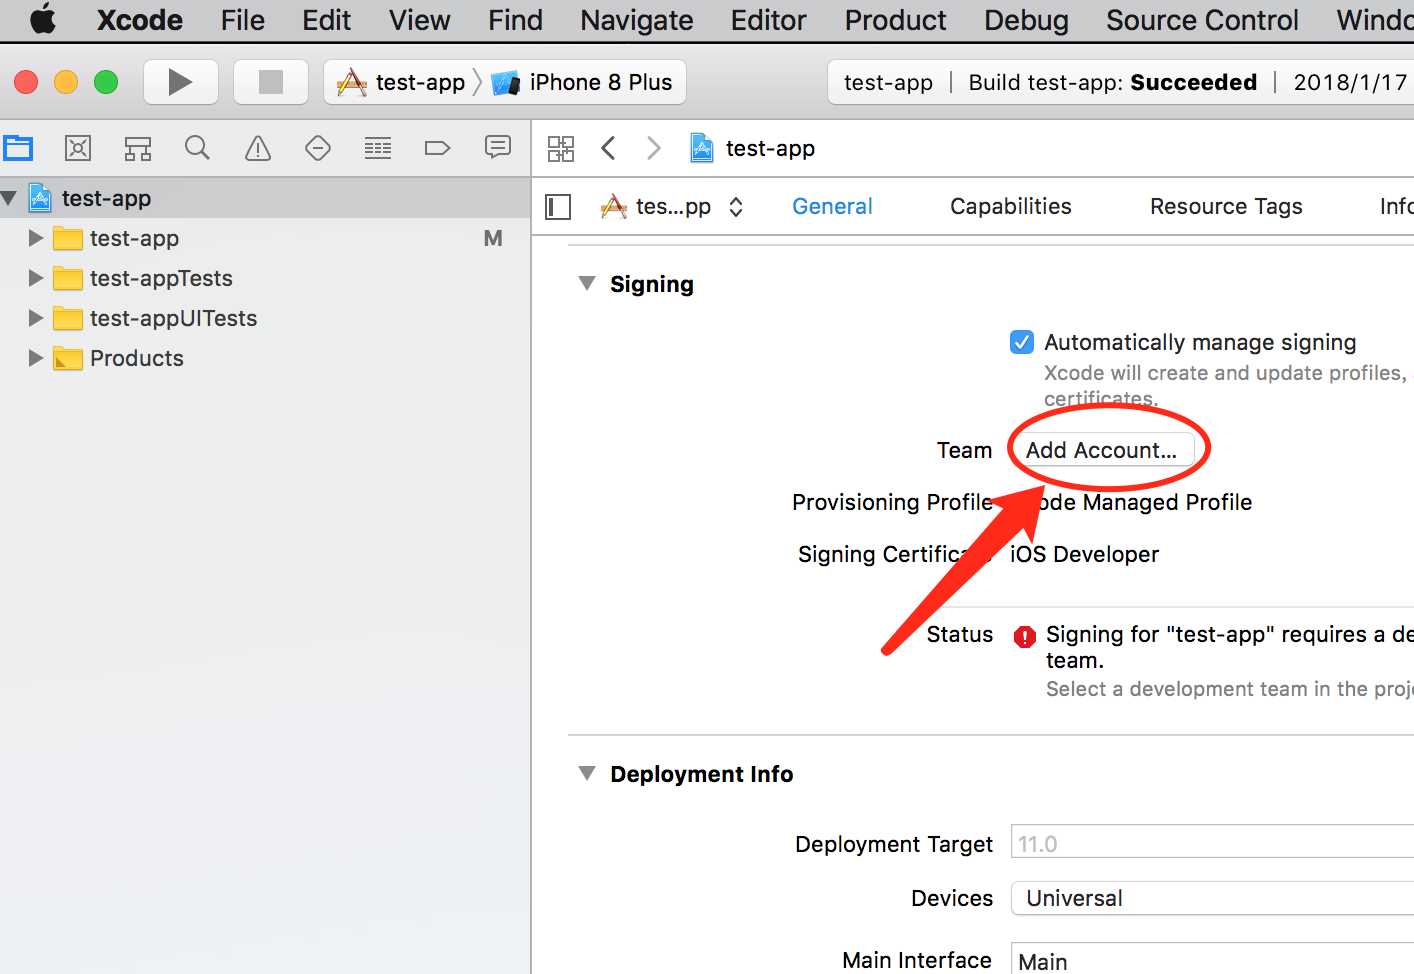The image size is (1414, 974).
Task: Open the View menu
Action: click(420, 20)
